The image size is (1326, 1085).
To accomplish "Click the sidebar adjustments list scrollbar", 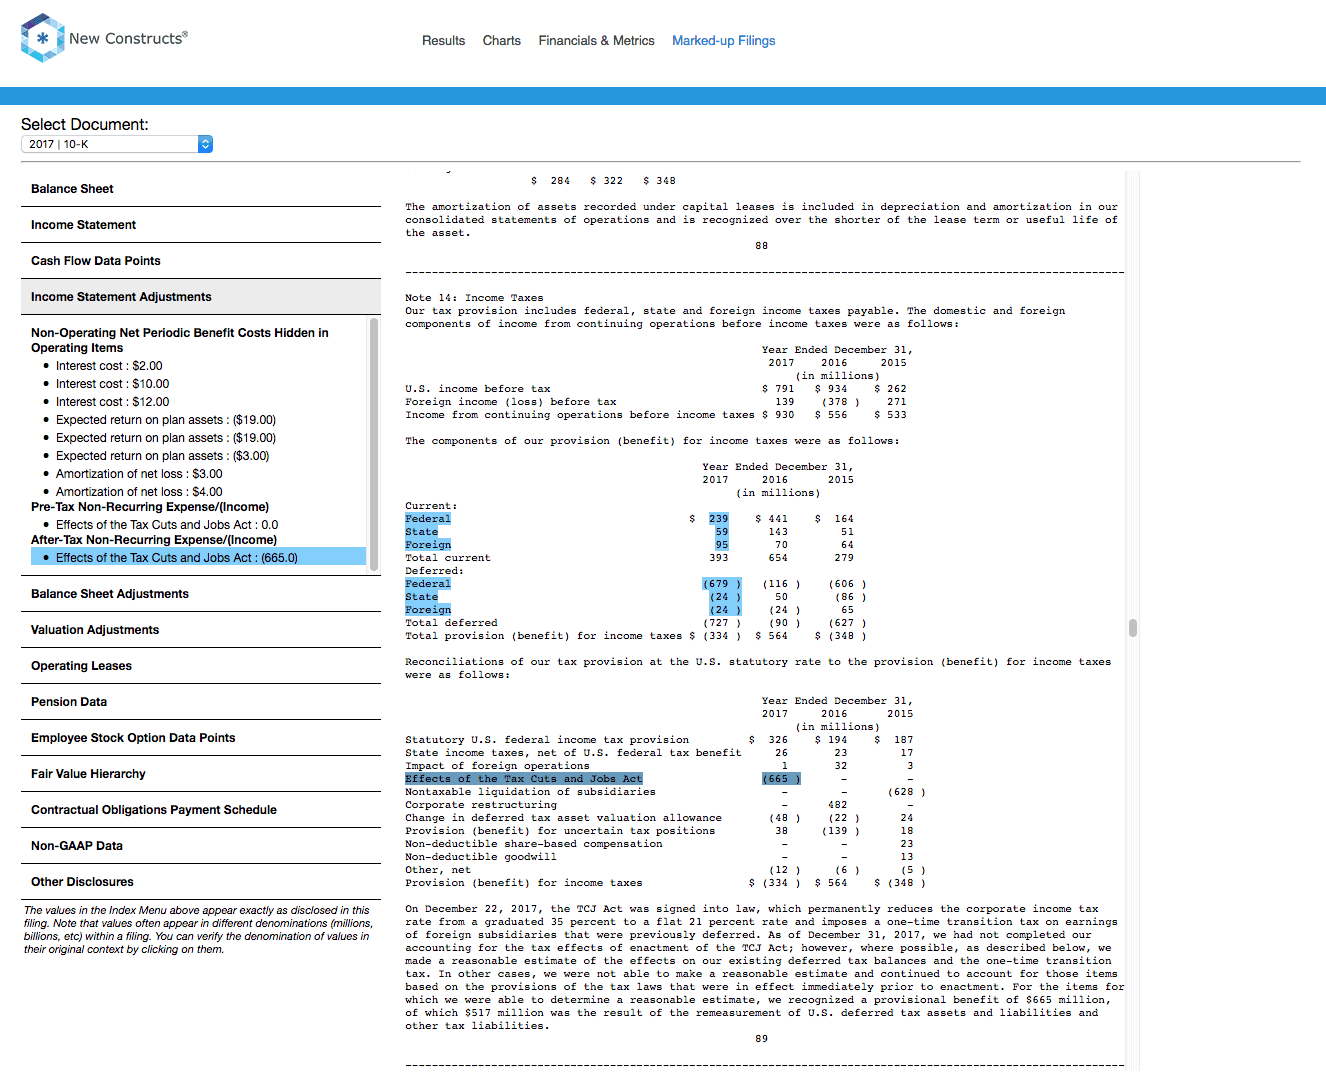I will [x=375, y=444].
